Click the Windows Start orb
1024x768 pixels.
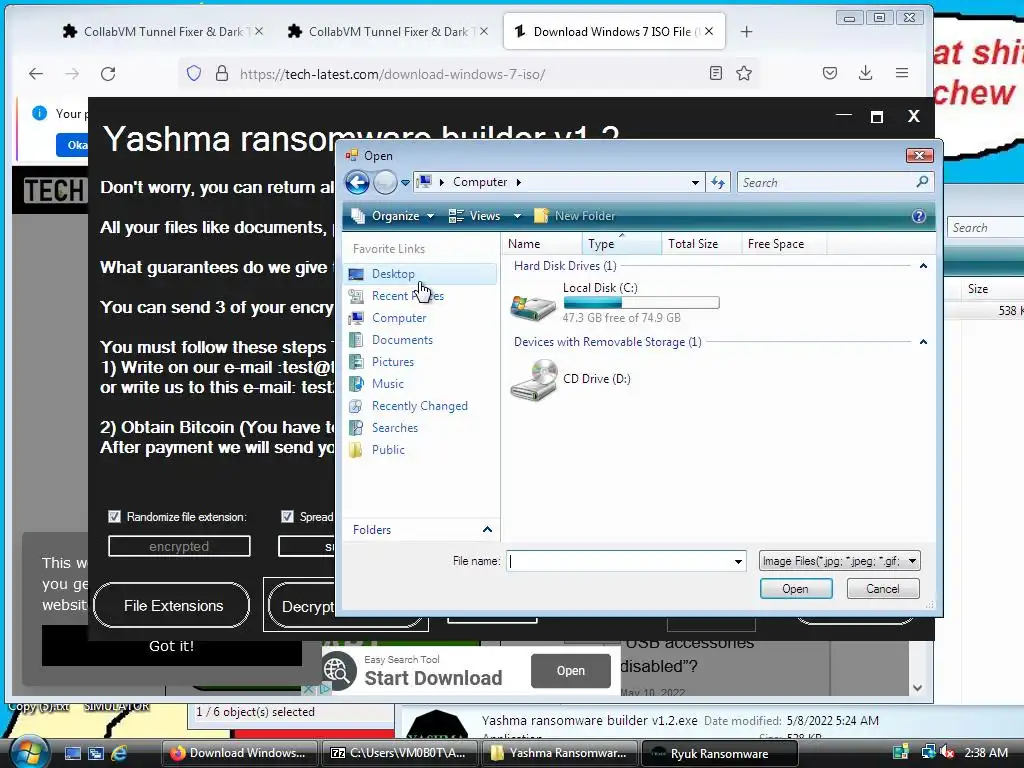click(x=27, y=752)
